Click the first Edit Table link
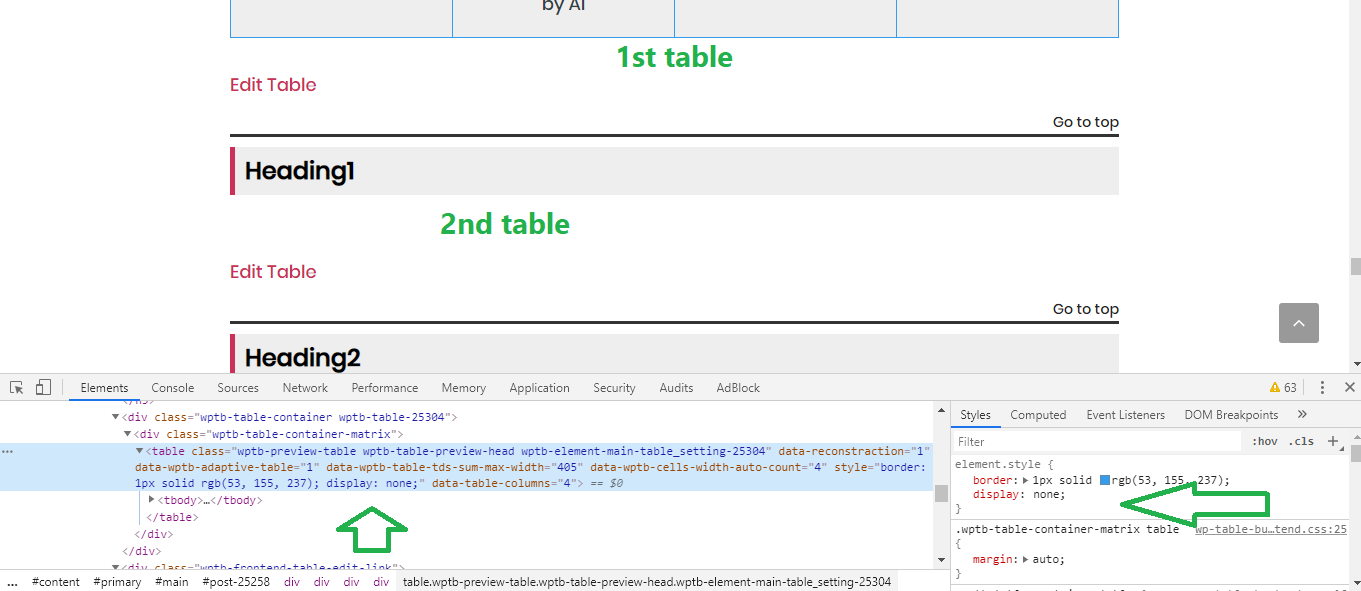This screenshot has width=1361, height=591. point(273,85)
